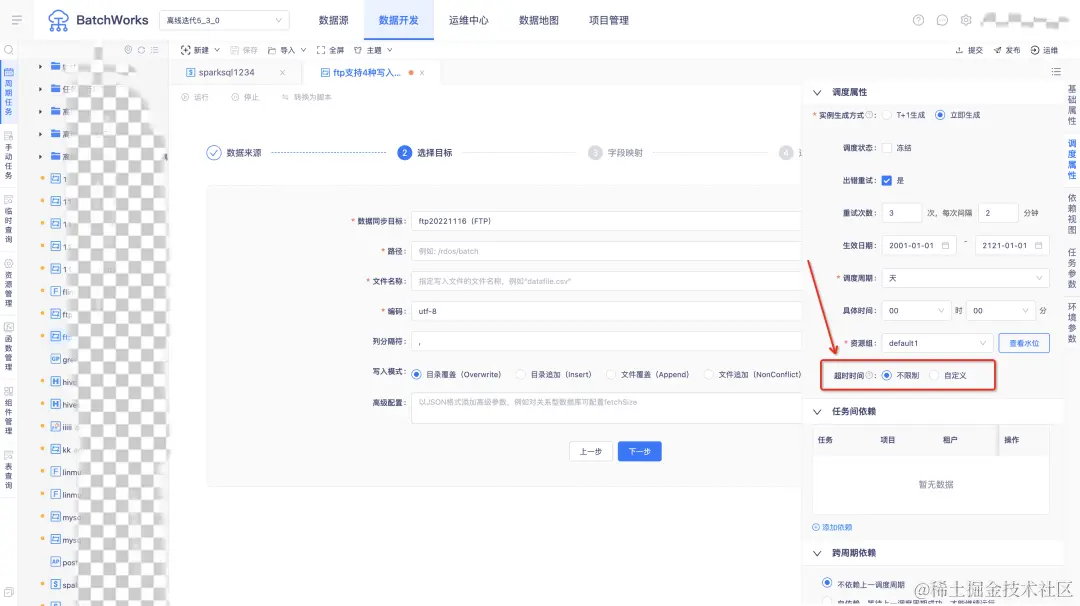Click 转换为脚本 convert-to-script button
This screenshot has width=1080, height=606.
pos(307,97)
